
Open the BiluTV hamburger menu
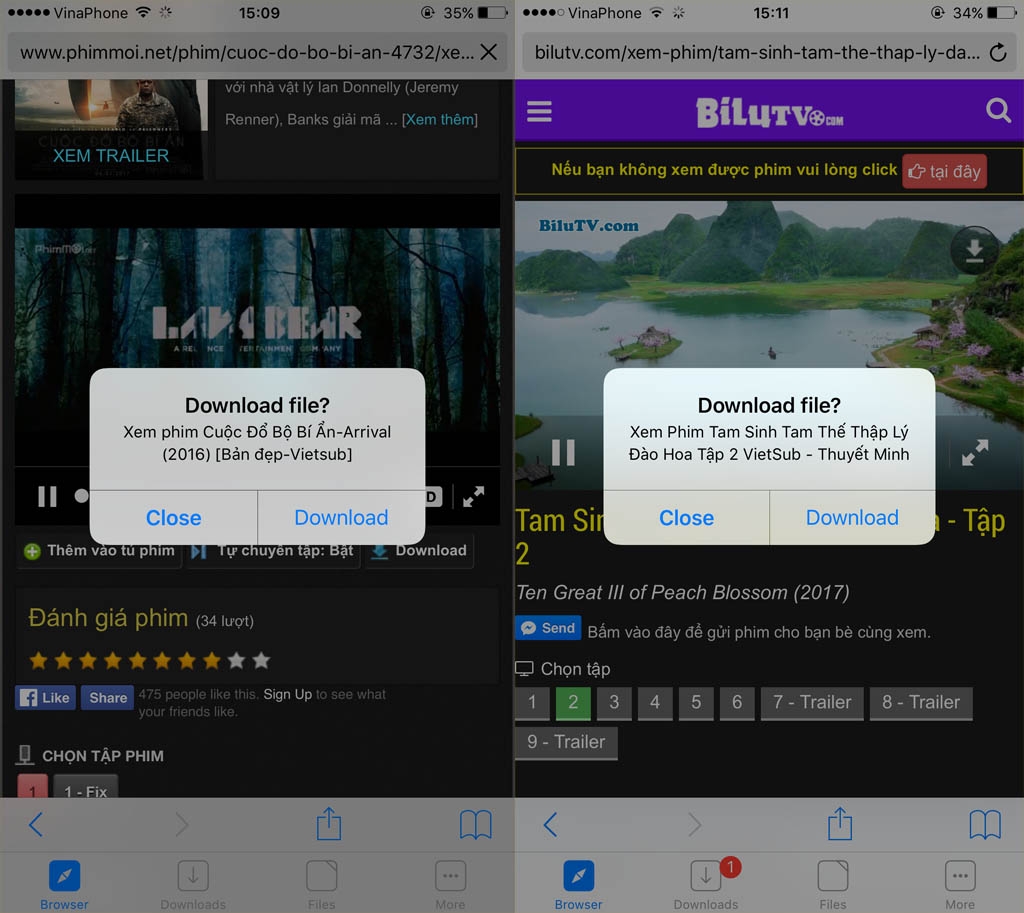(x=539, y=112)
